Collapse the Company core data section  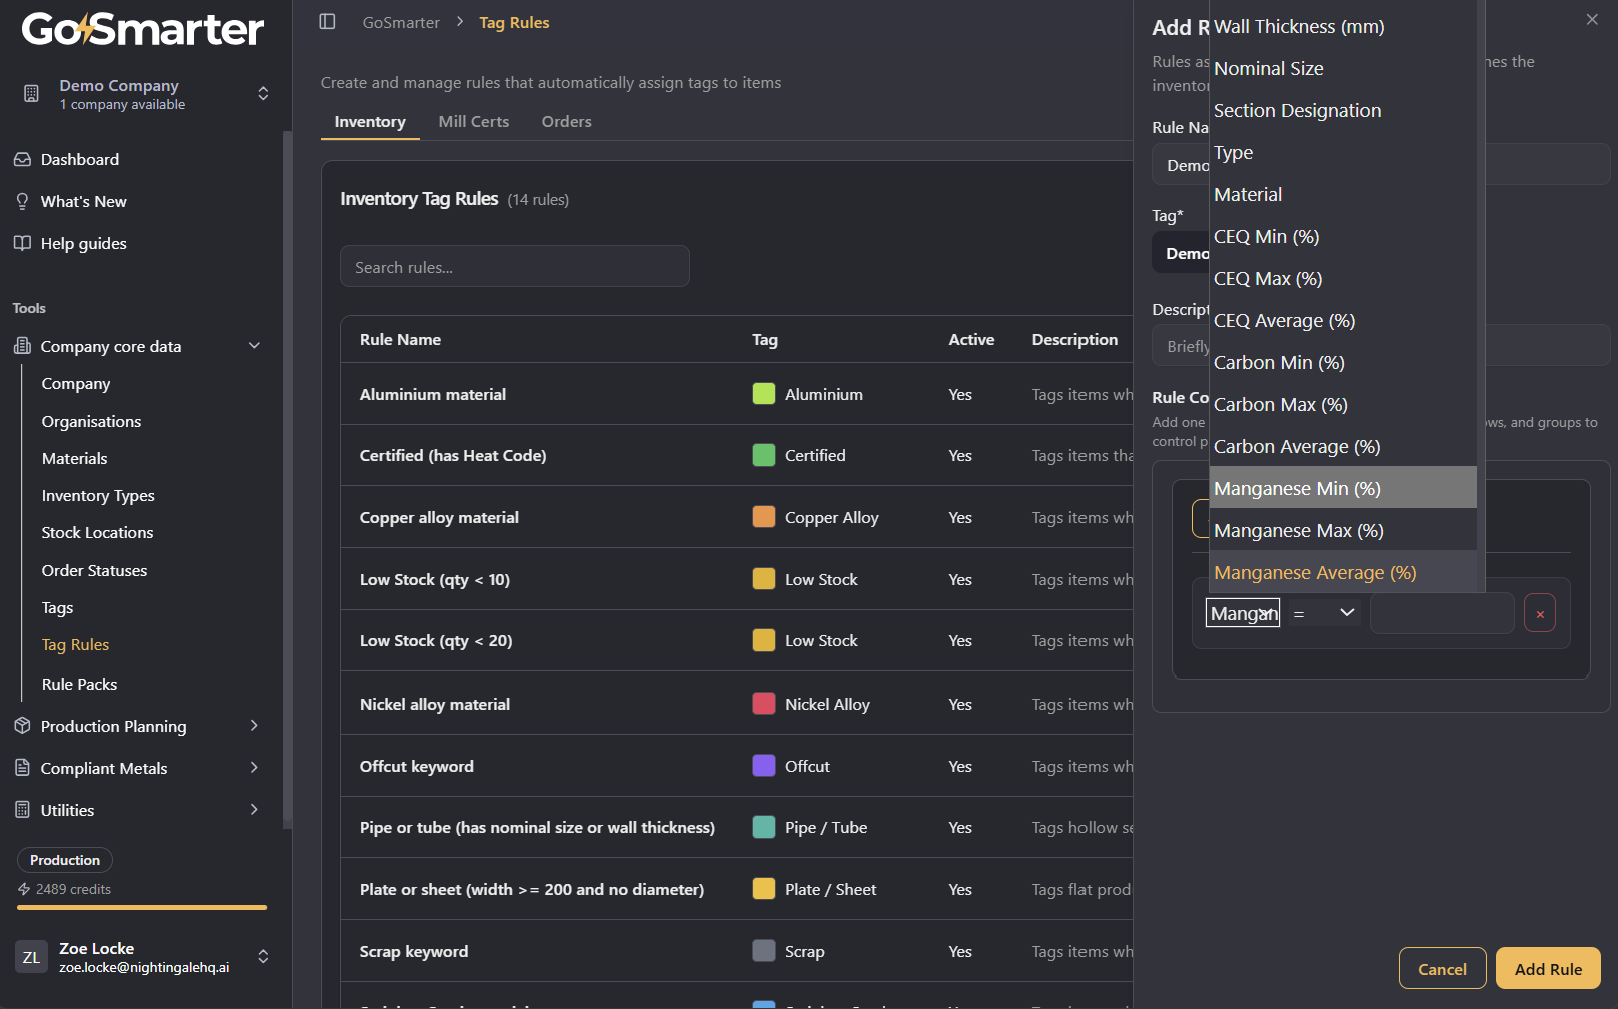[254, 346]
